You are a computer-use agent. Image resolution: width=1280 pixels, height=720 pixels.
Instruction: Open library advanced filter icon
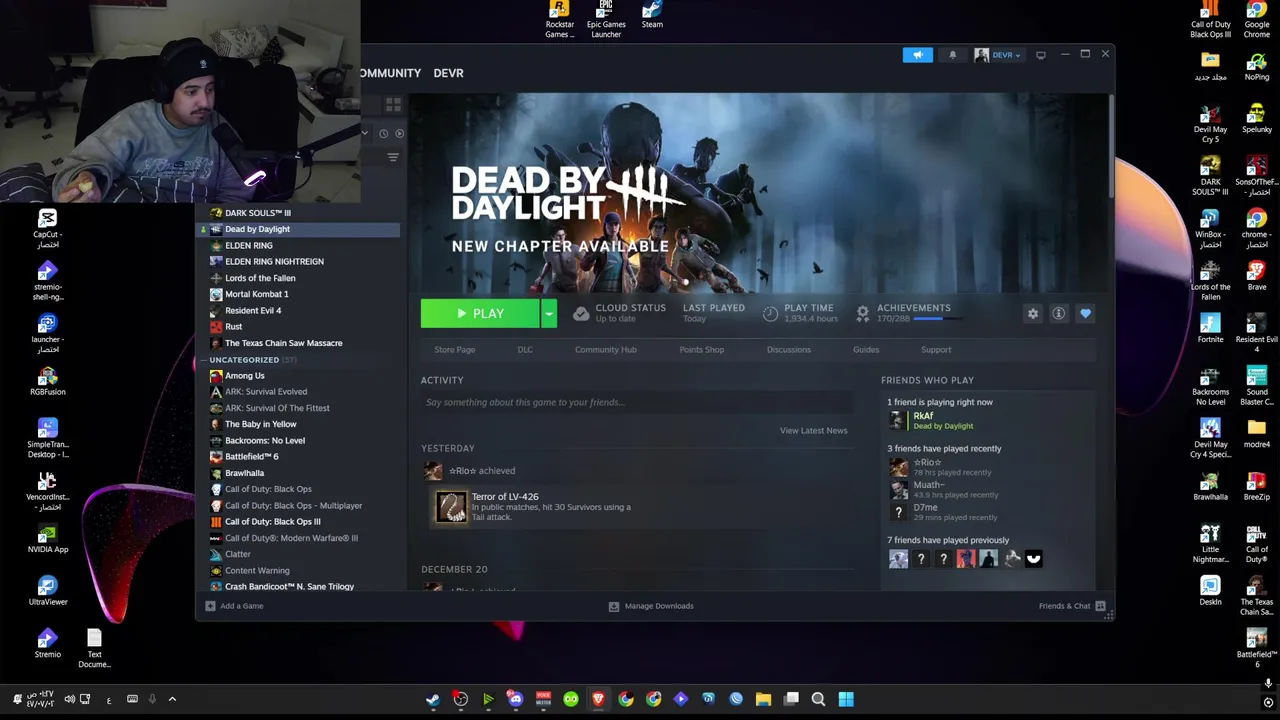(x=393, y=157)
